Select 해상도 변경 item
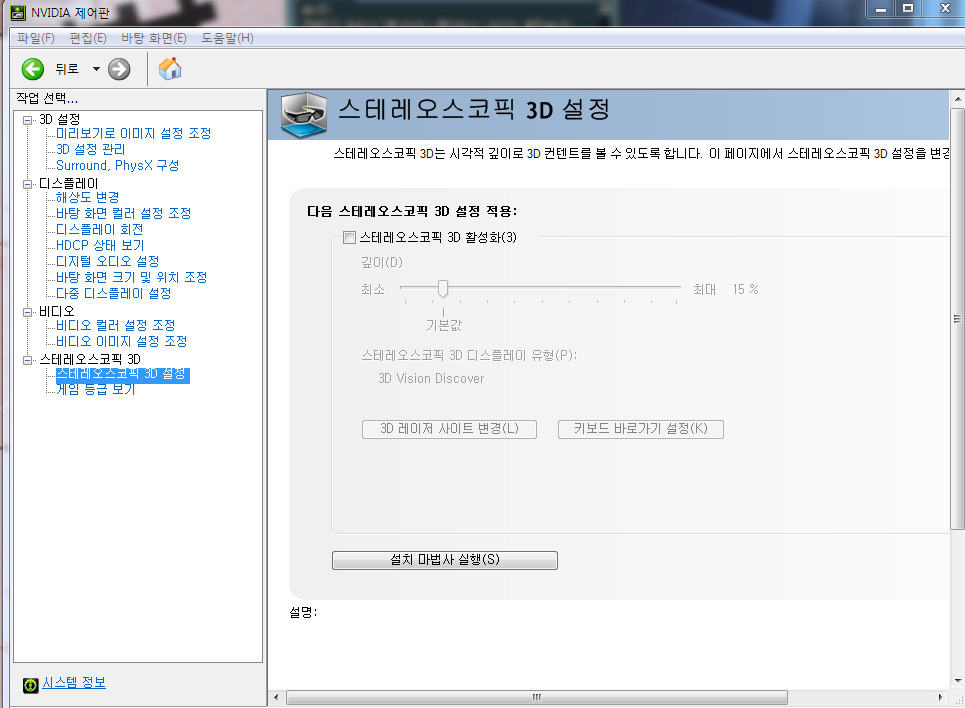The height and width of the screenshot is (708, 965). coord(87,198)
